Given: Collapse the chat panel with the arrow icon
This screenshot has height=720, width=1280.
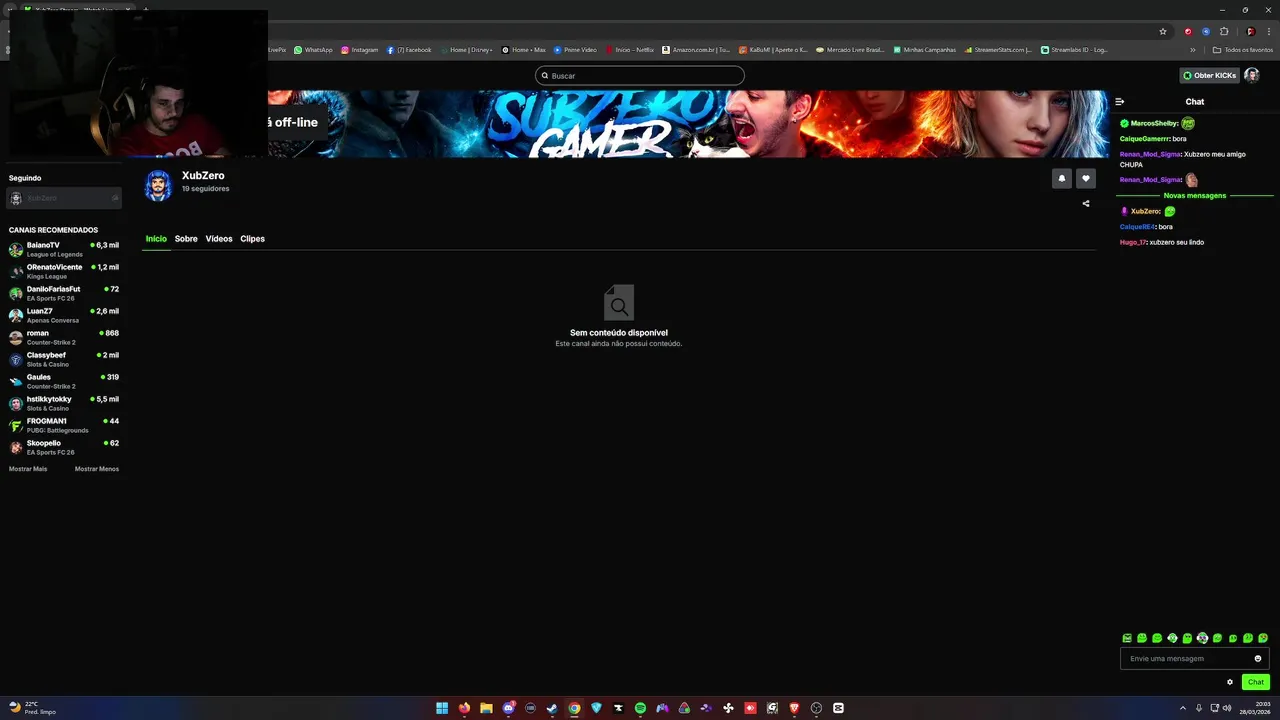Looking at the screenshot, I should 1120,102.
